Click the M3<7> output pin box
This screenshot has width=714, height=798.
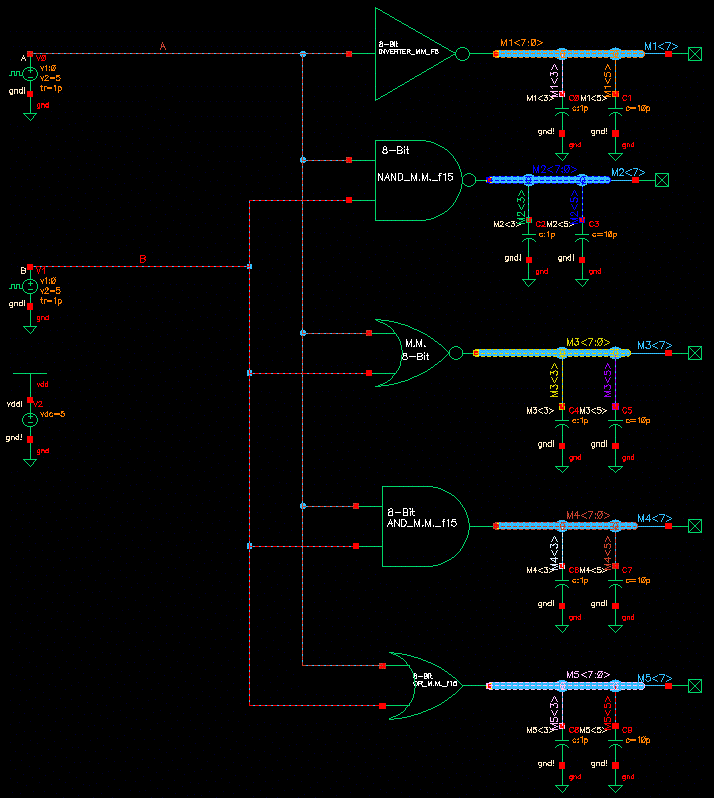[695, 353]
